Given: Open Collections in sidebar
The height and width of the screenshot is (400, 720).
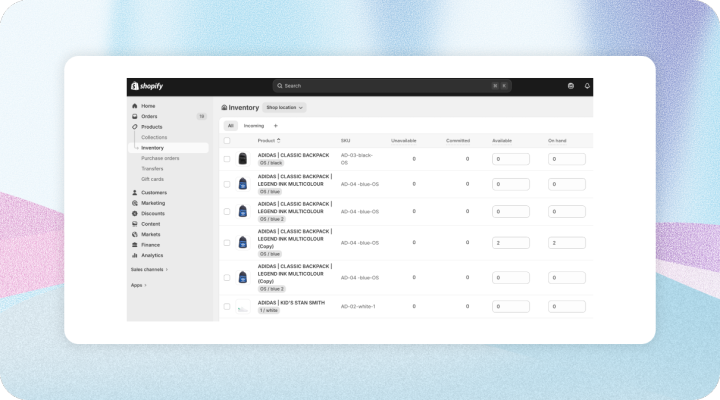Looking at the screenshot, I should [x=154, y=137].
